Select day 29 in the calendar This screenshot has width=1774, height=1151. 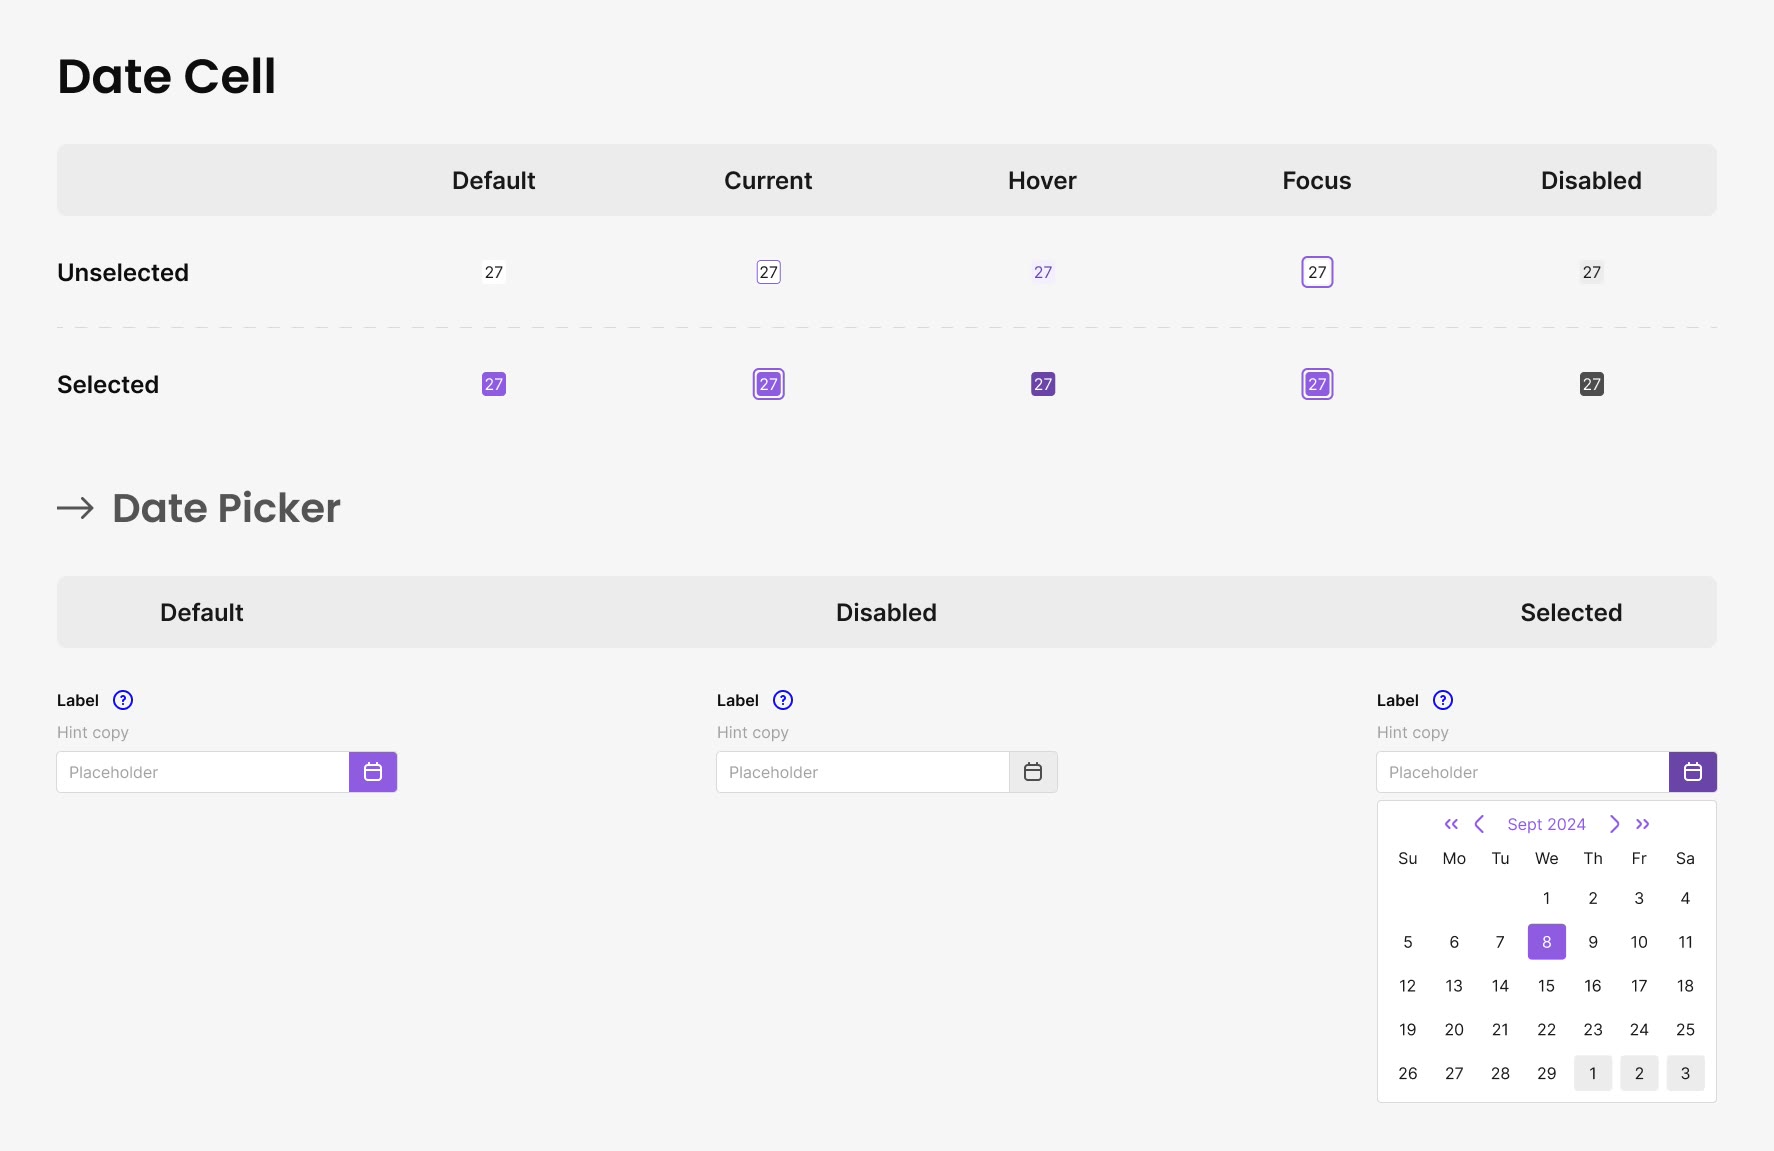tap(1546, 1073)
